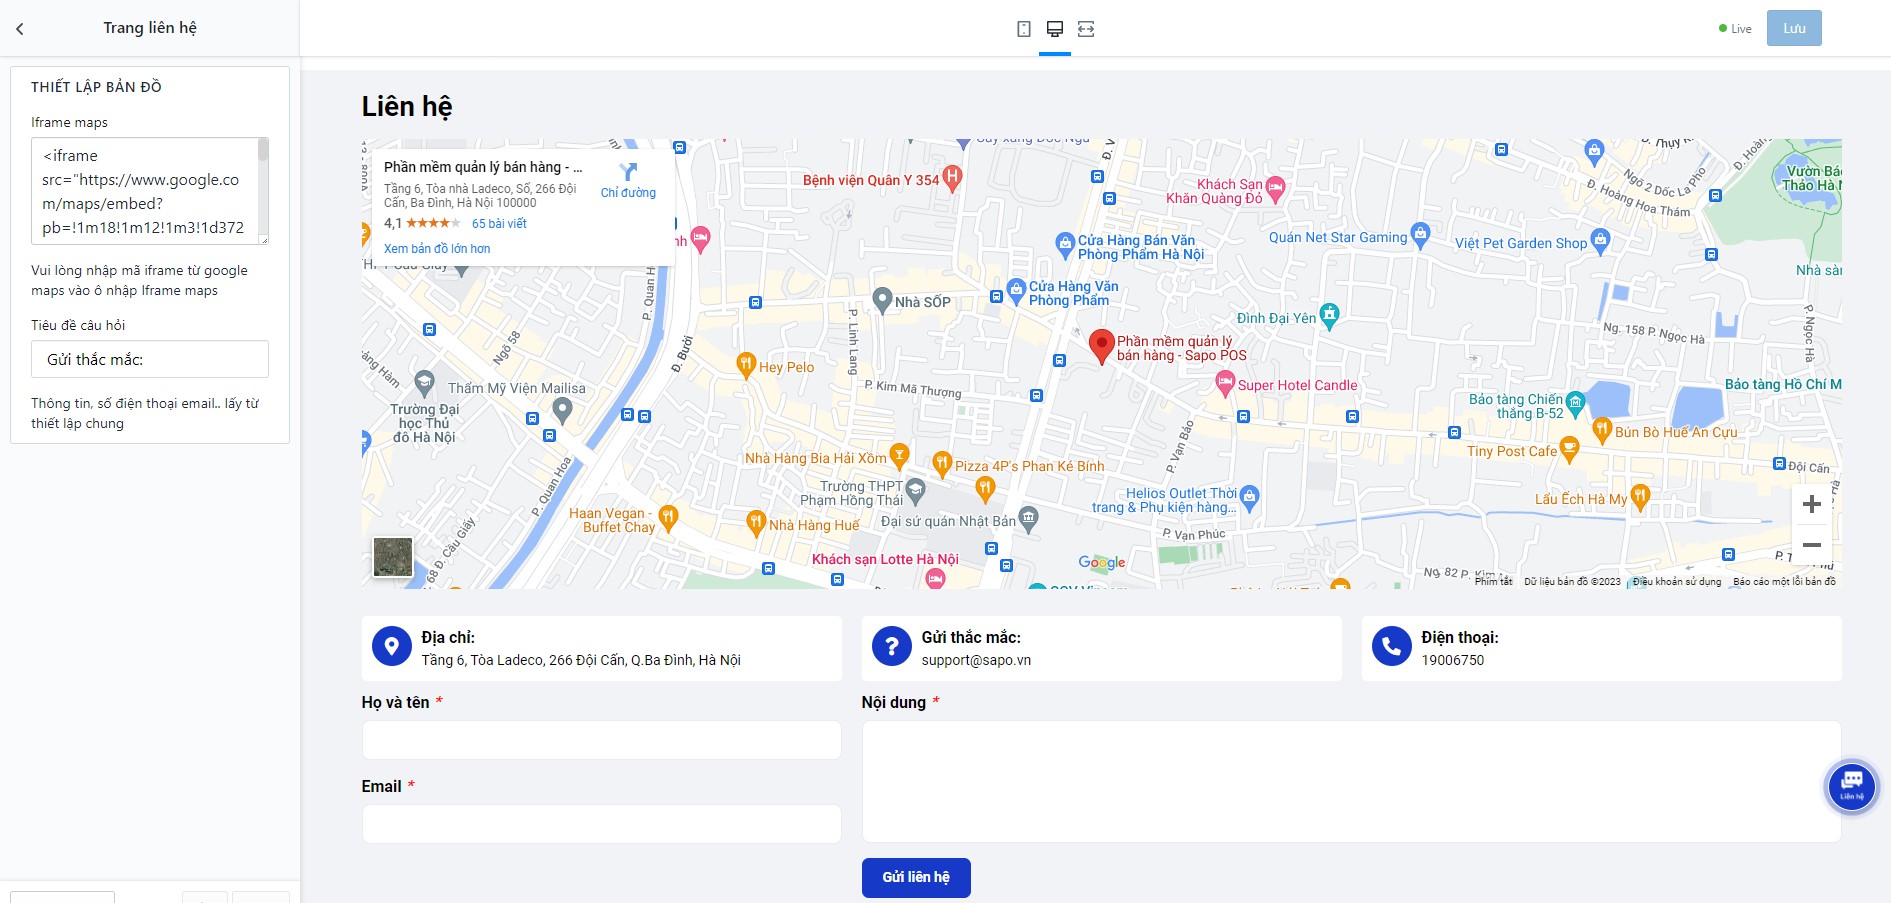Click Bệnh viện Quân Y 354 marker

pyautogui.click(x=952, y=178)
